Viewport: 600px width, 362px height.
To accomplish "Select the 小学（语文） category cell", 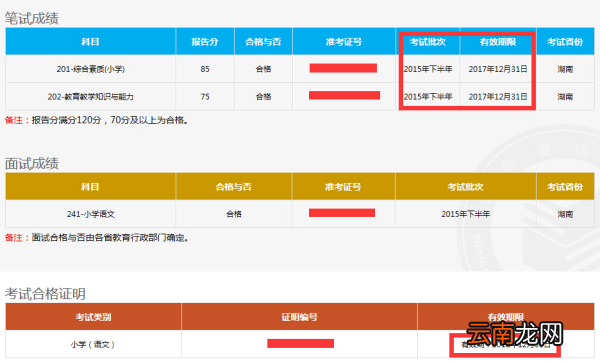I will pyautogui.click(x=93, y=344).
